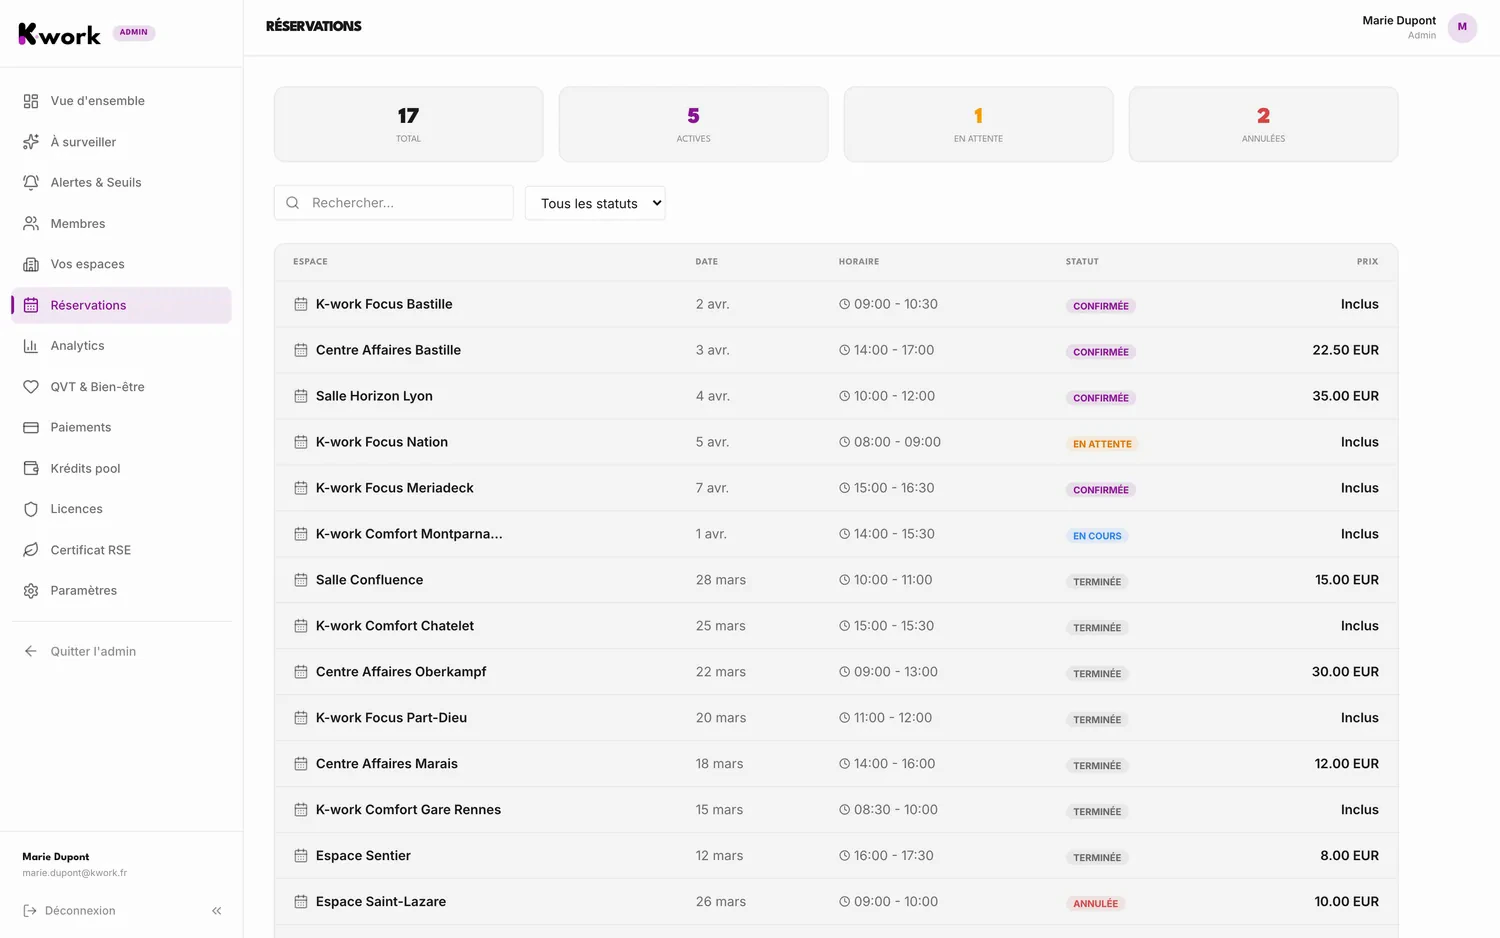Click the QVT & Bien-être heart icon
This screenshot has height=938, width=1500.
click(x=31, y=387)
